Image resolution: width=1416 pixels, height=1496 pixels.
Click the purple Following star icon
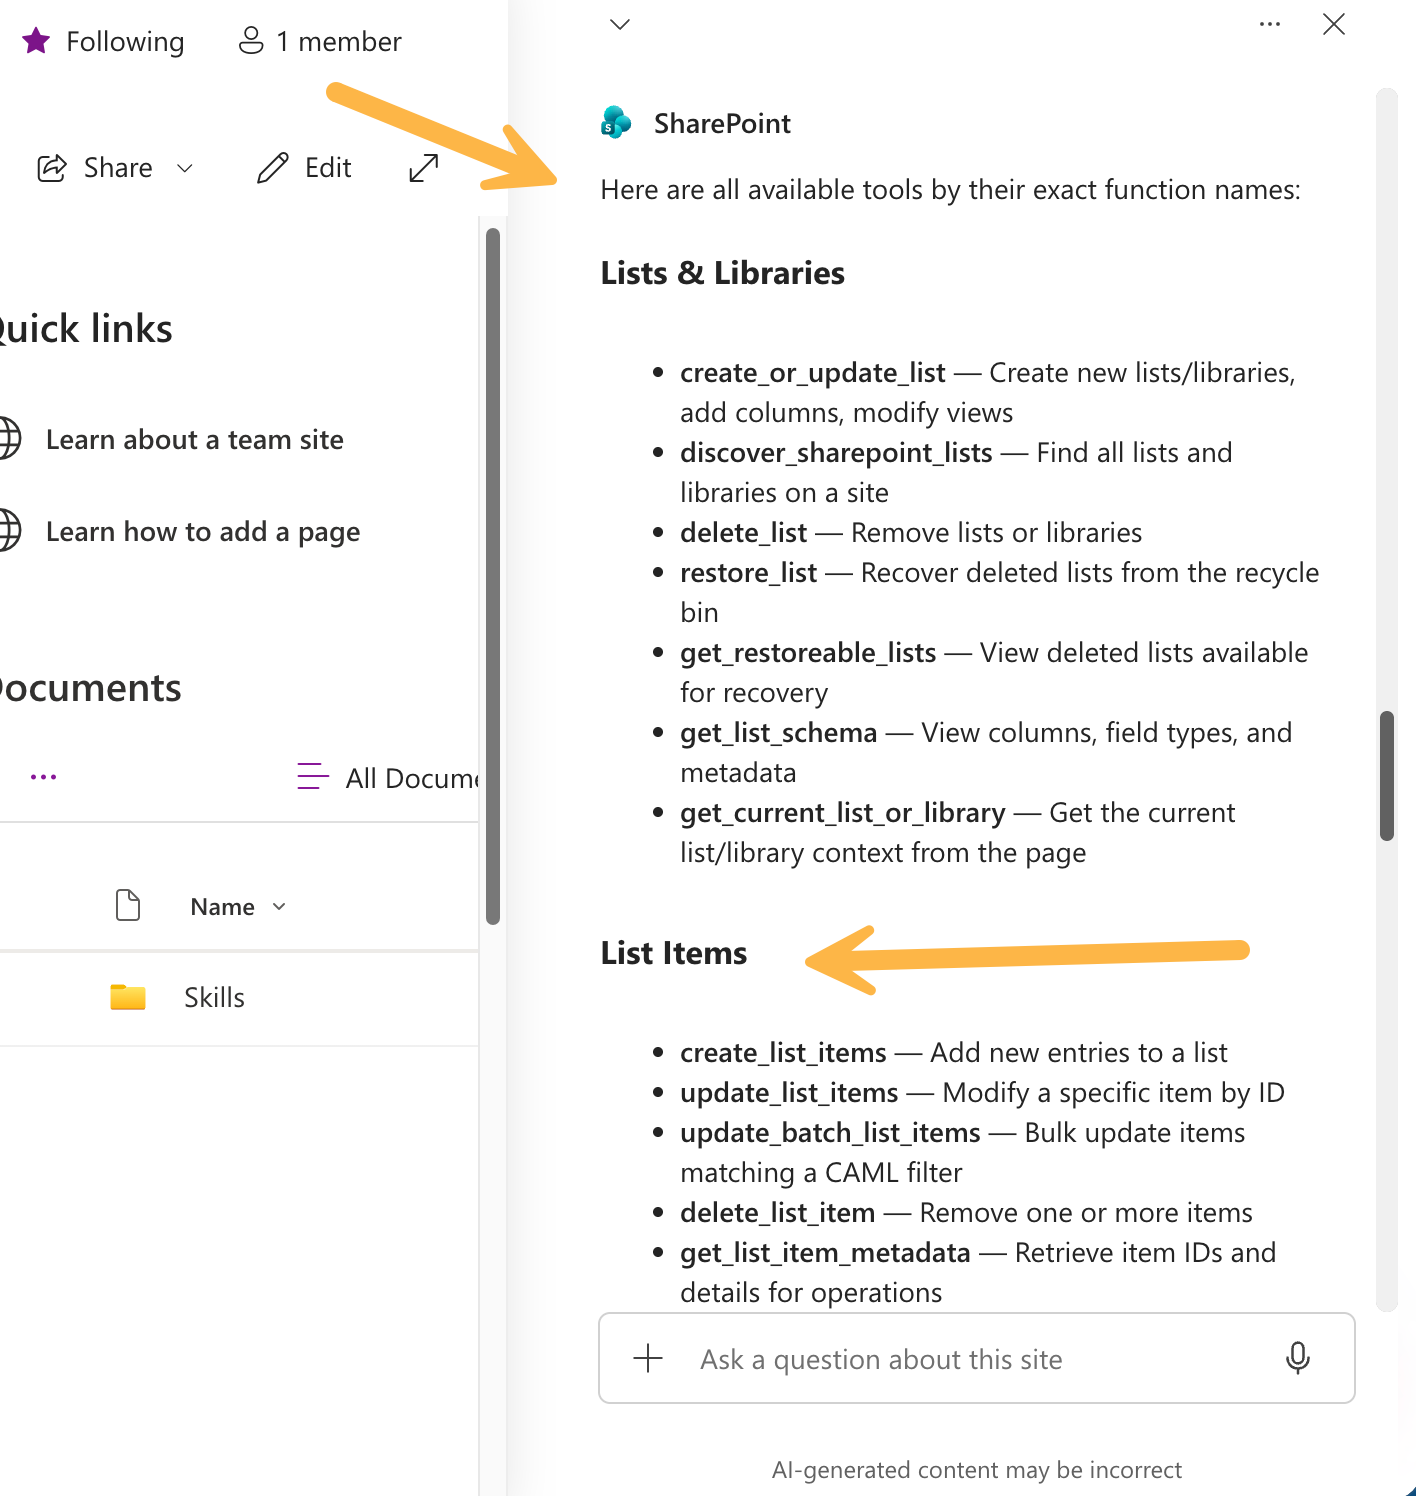pyautogui.click(x=36, y=41)
